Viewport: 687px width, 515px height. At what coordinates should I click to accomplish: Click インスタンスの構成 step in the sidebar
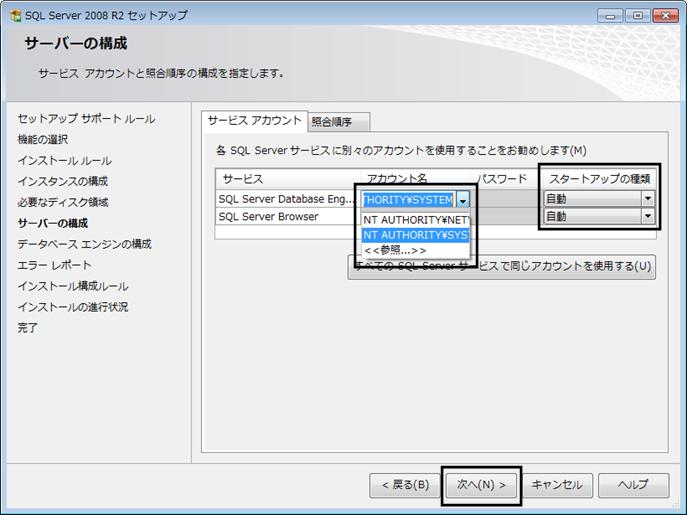pyautogui.click(x=63, y=181)
